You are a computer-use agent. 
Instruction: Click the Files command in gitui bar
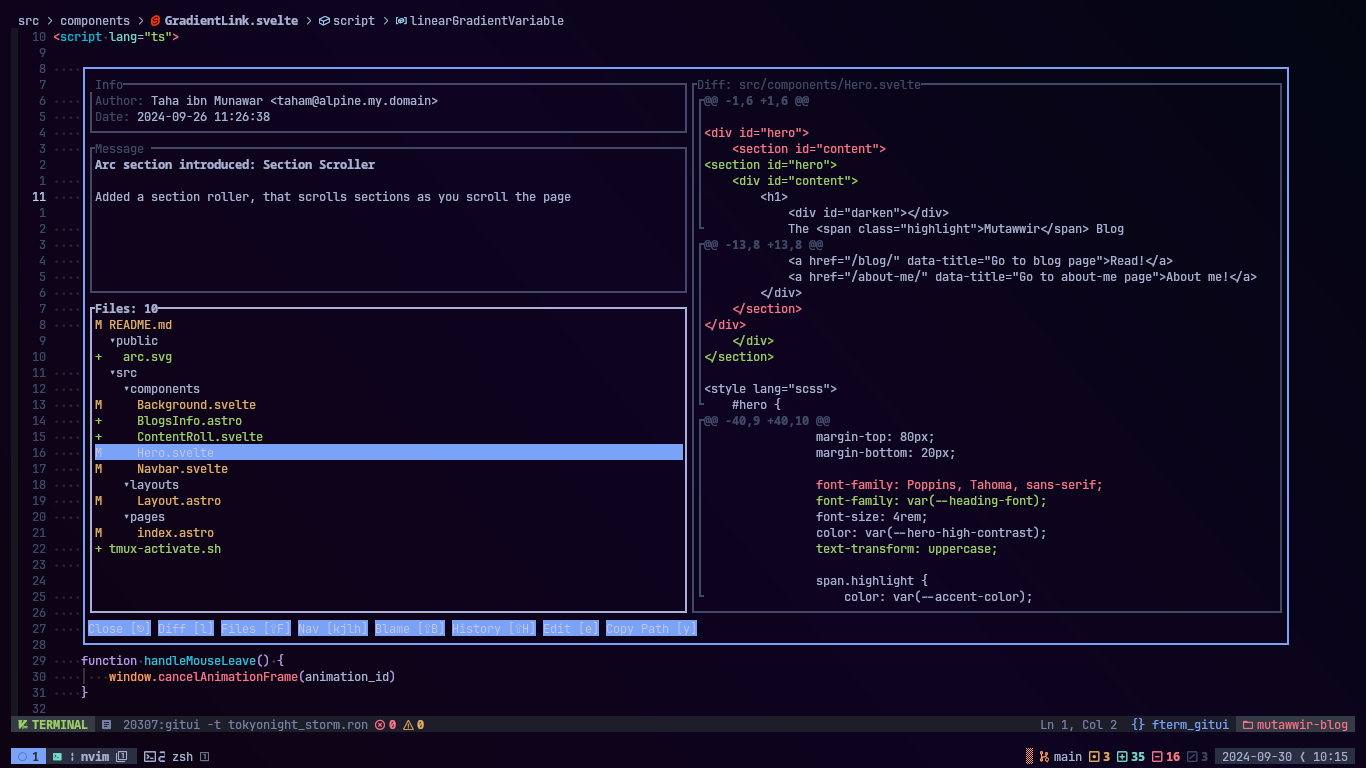point(256,629)
